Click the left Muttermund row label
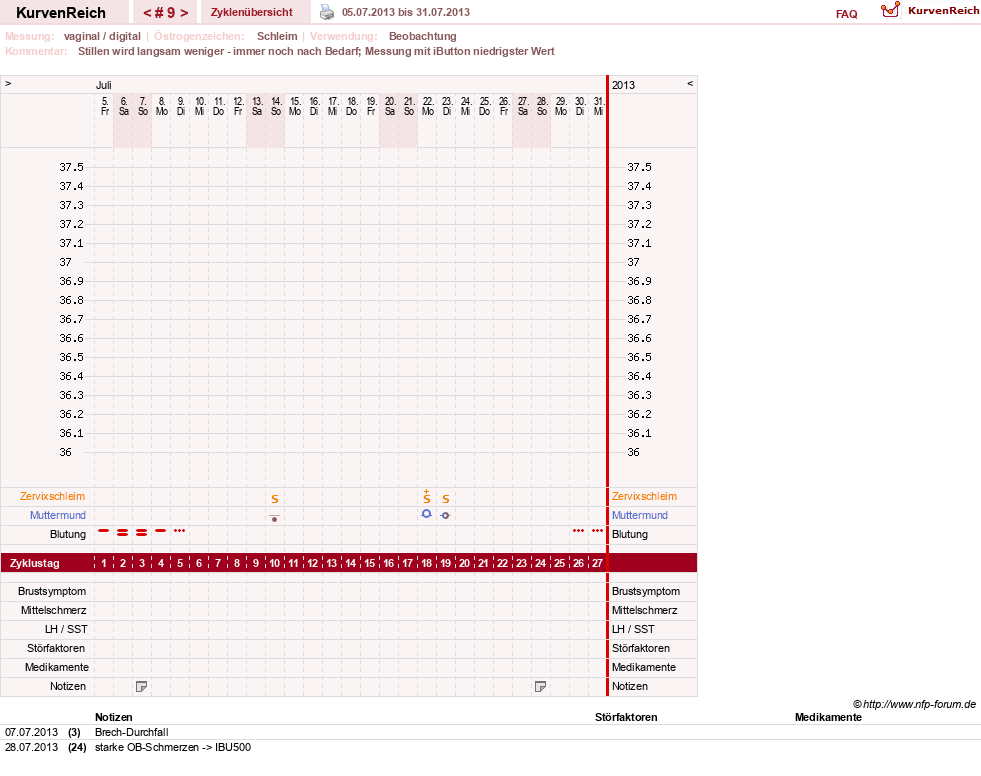The height and width of the screenshot is (776, 981). [58, 515]
